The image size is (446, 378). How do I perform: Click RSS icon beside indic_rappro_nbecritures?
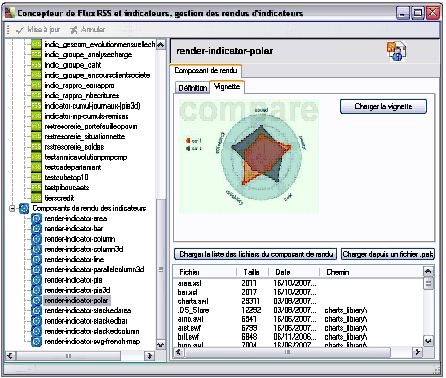coord(36,96)
